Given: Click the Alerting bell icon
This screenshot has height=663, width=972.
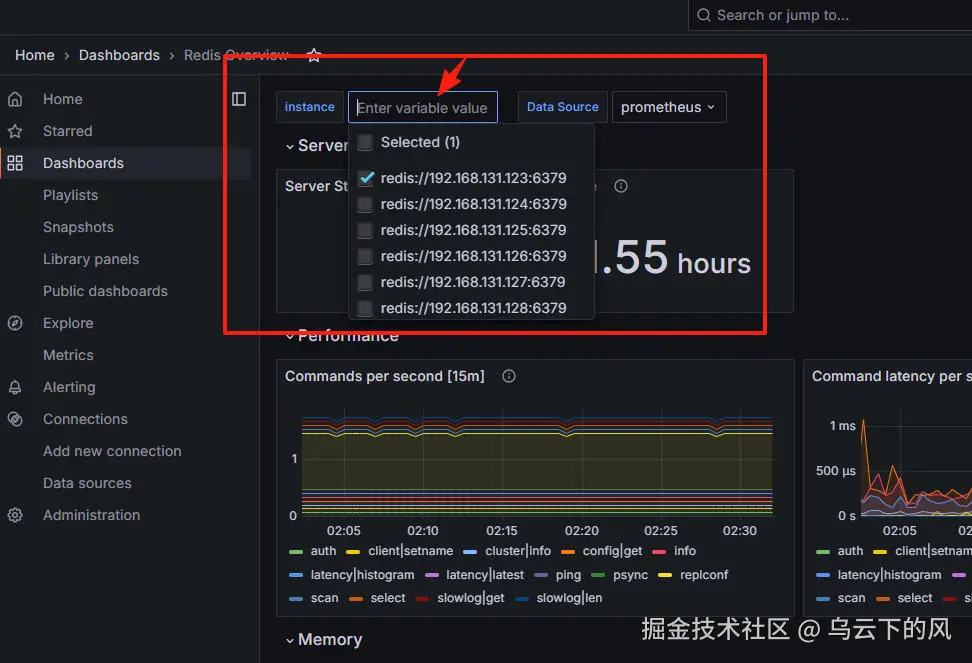Looking at the screenshot, I should point(15,387).
